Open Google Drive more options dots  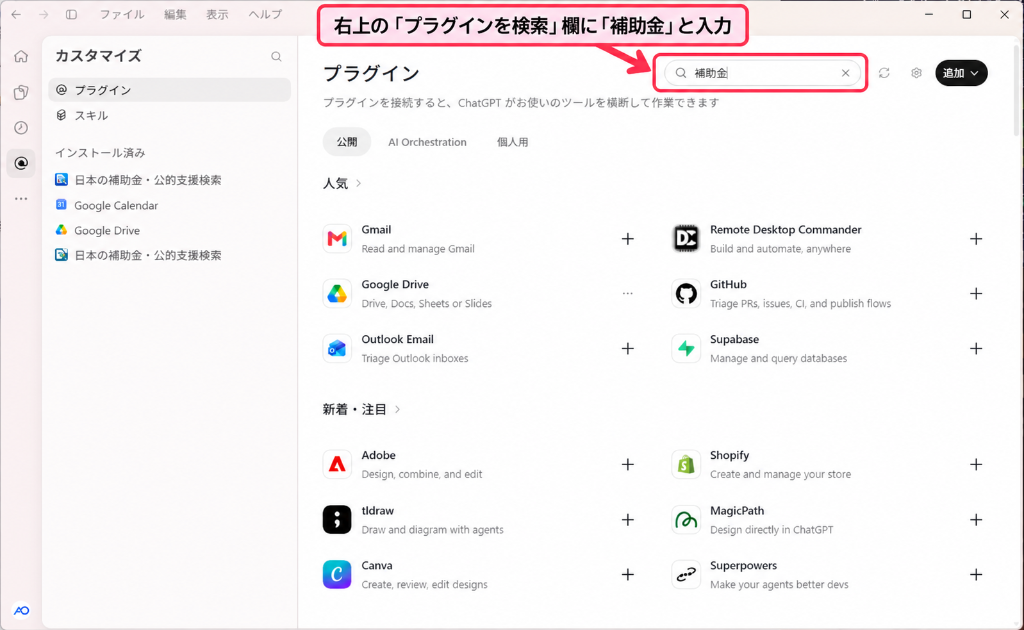(x=628, y=294)
